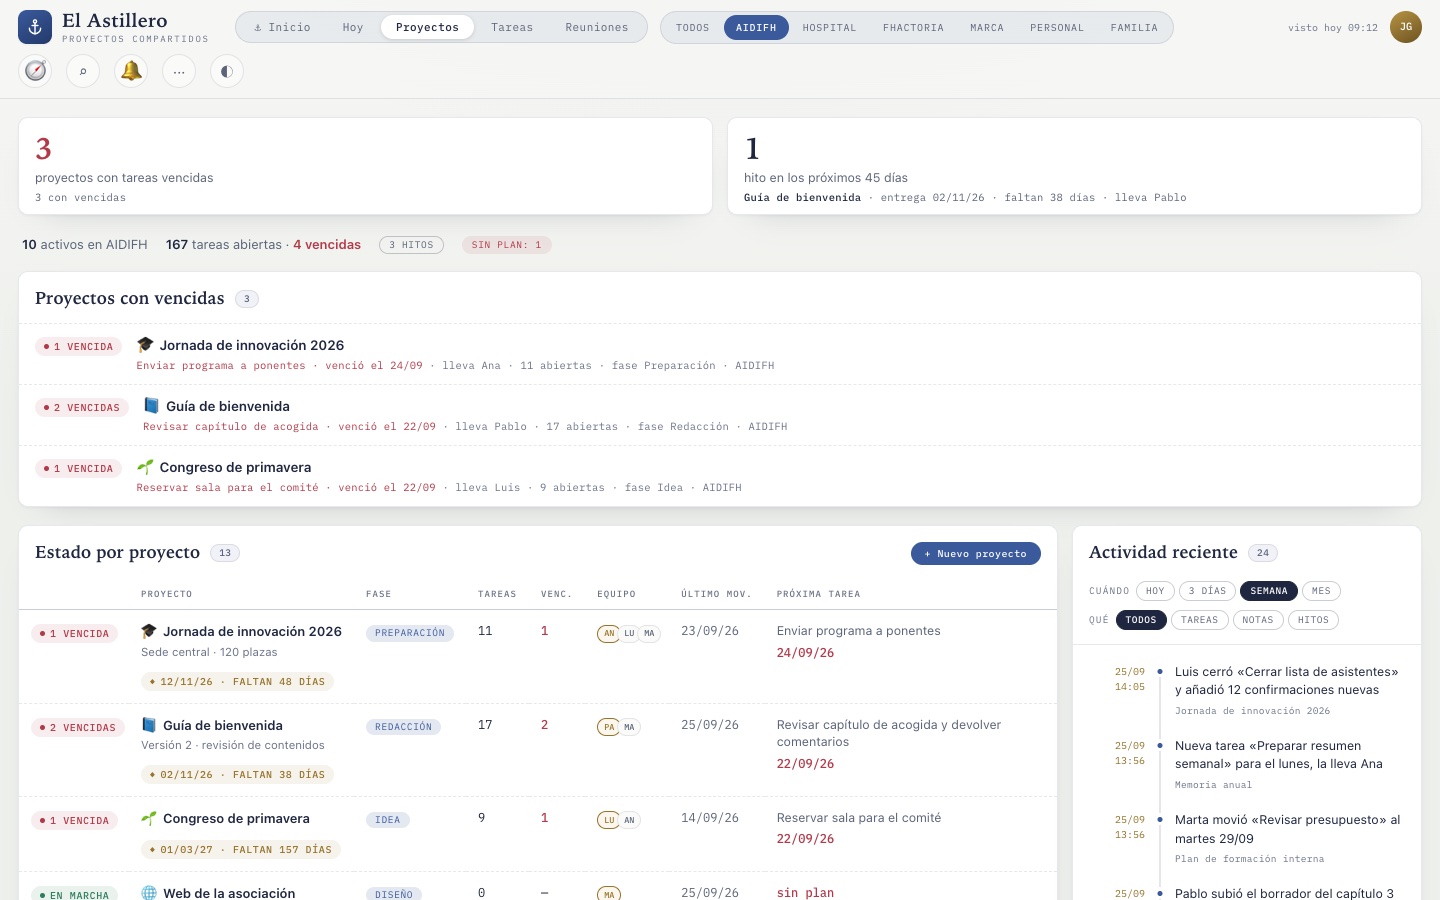
Task: Select the HOSPITAL workspace filter
Action: click(829, 27)
